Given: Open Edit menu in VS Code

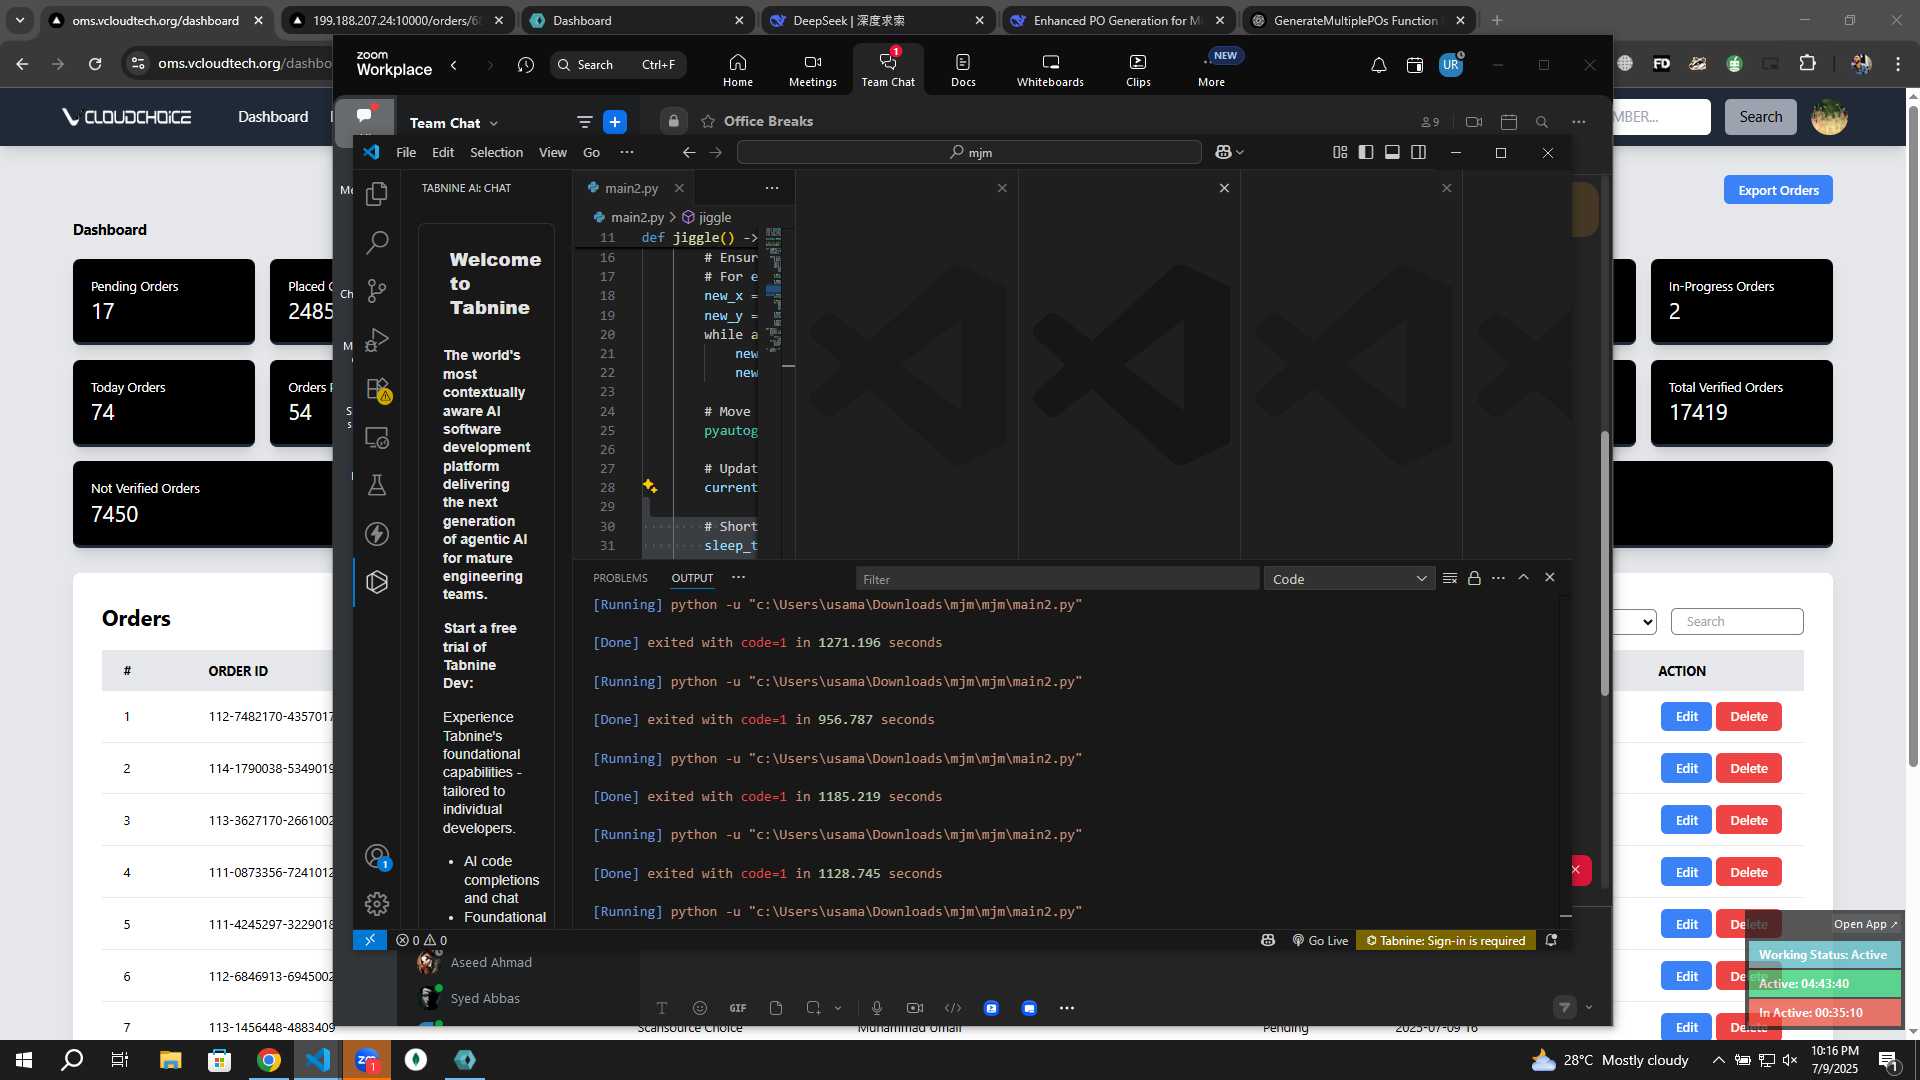Looking at the screenshot, I should click(x=443, y=152).
